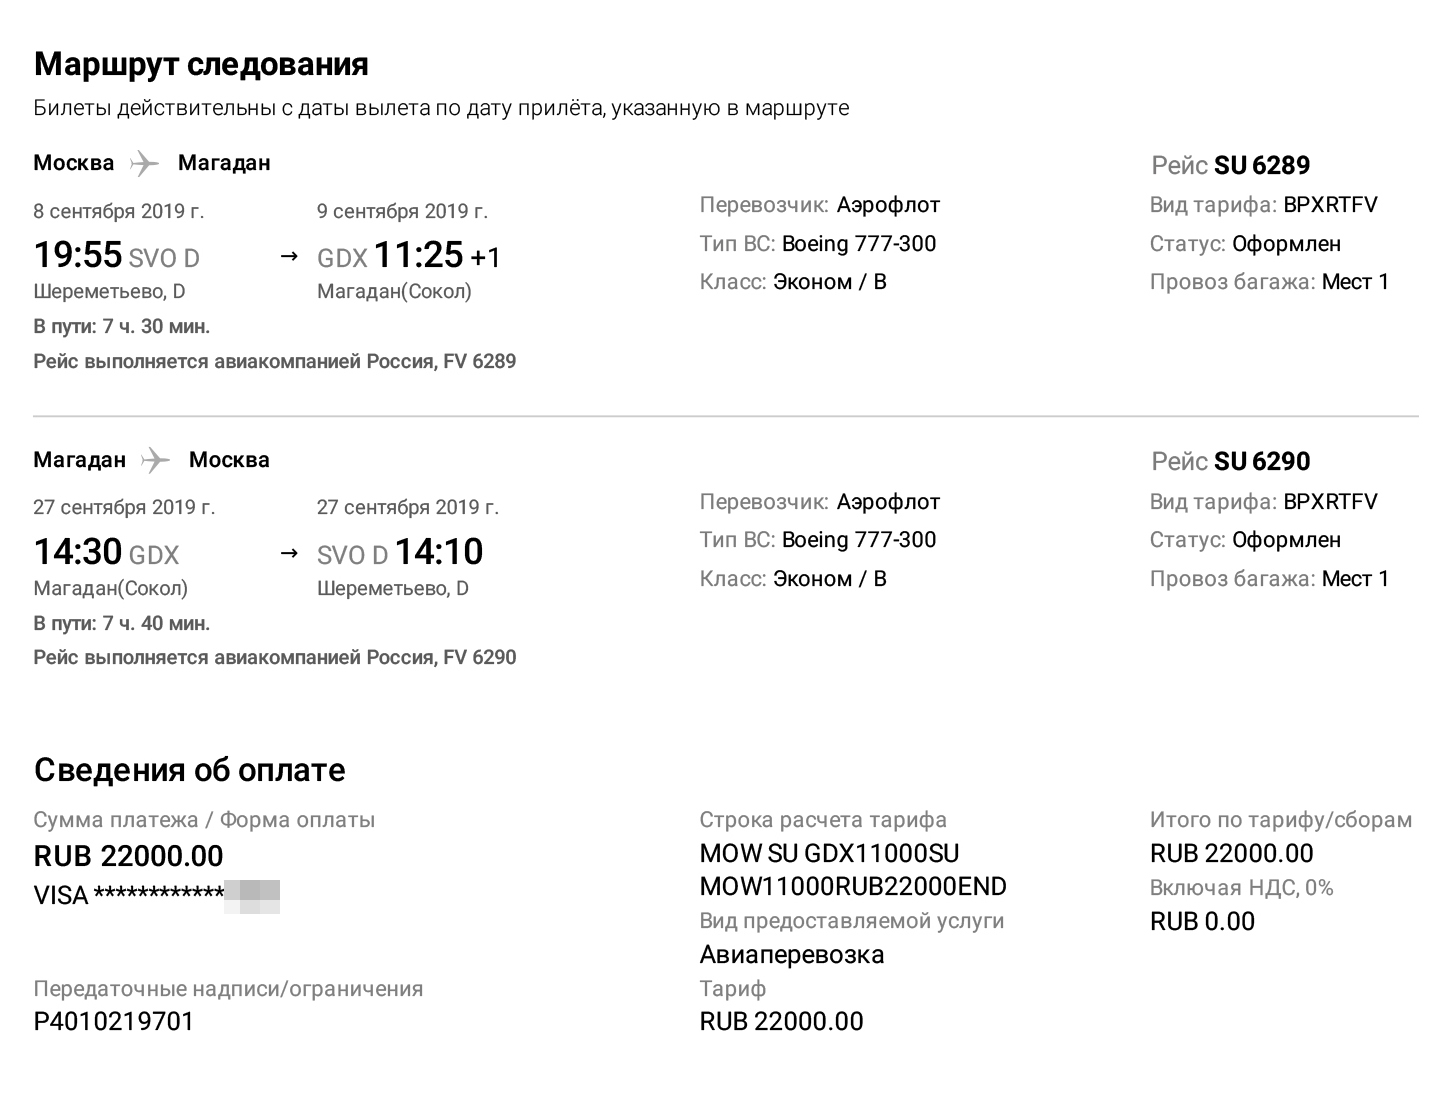
Task: Click the blurred VISA card digits
Action: pos(252,895)
